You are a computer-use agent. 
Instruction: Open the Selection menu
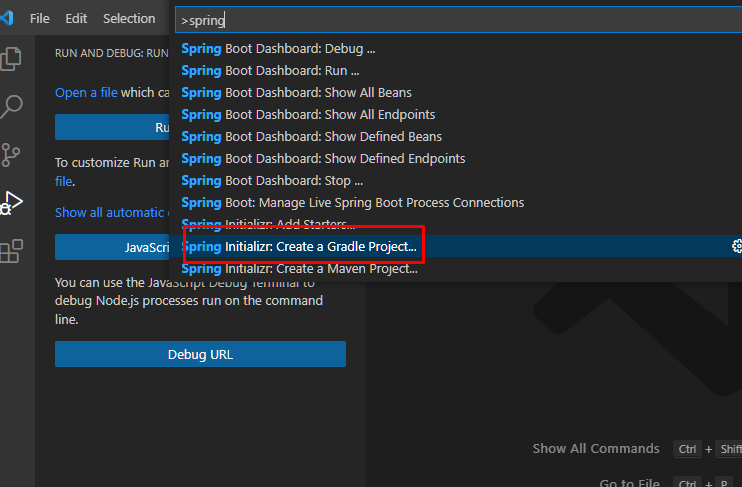point(129,18)
